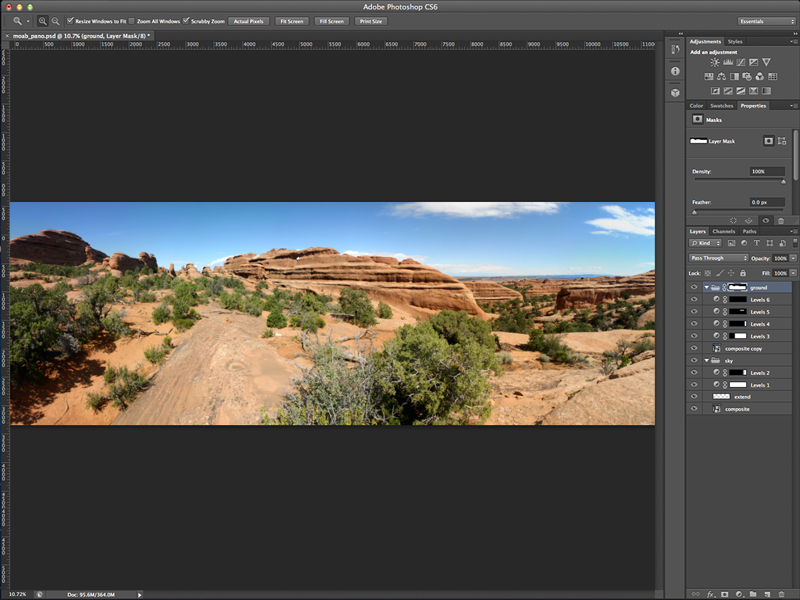Hide the composite copy layer
This screenshot has width=800, height=600.
coord(694,348)
